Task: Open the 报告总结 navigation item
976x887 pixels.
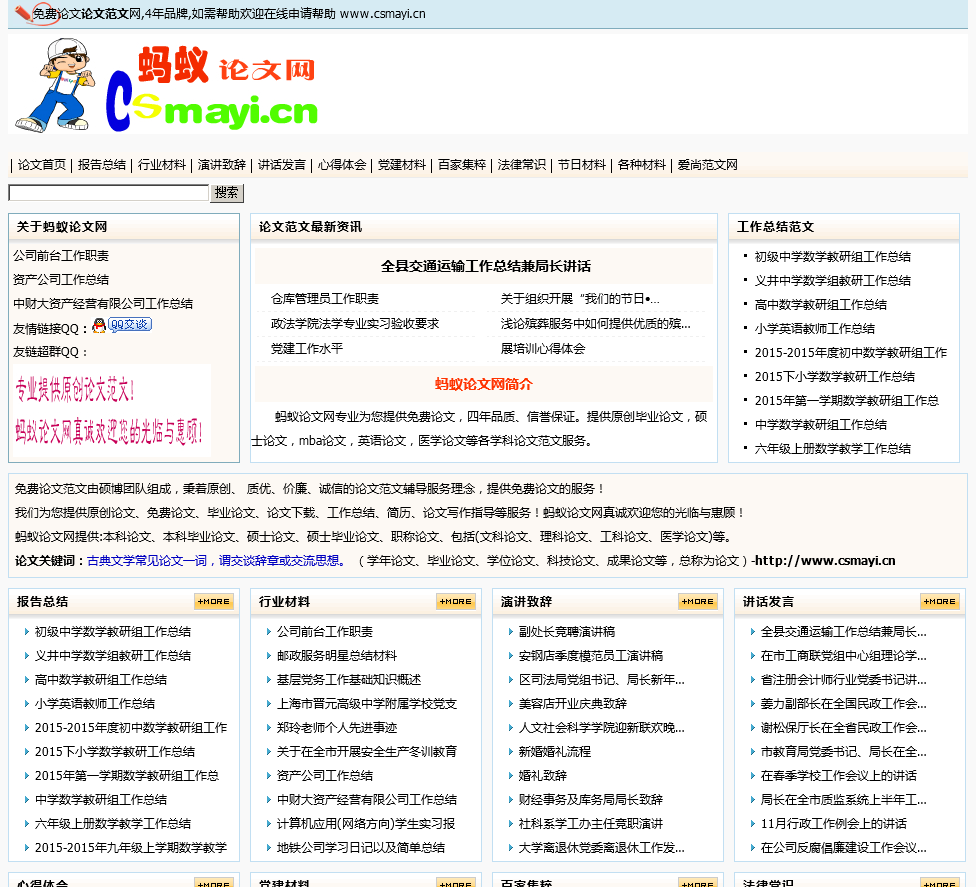Action: (101, 165)
